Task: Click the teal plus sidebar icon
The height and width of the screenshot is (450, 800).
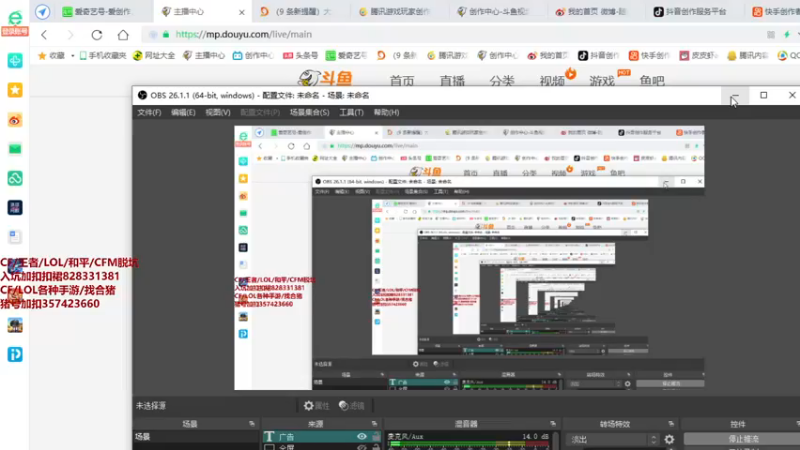Action: click(x=15, y=61)
